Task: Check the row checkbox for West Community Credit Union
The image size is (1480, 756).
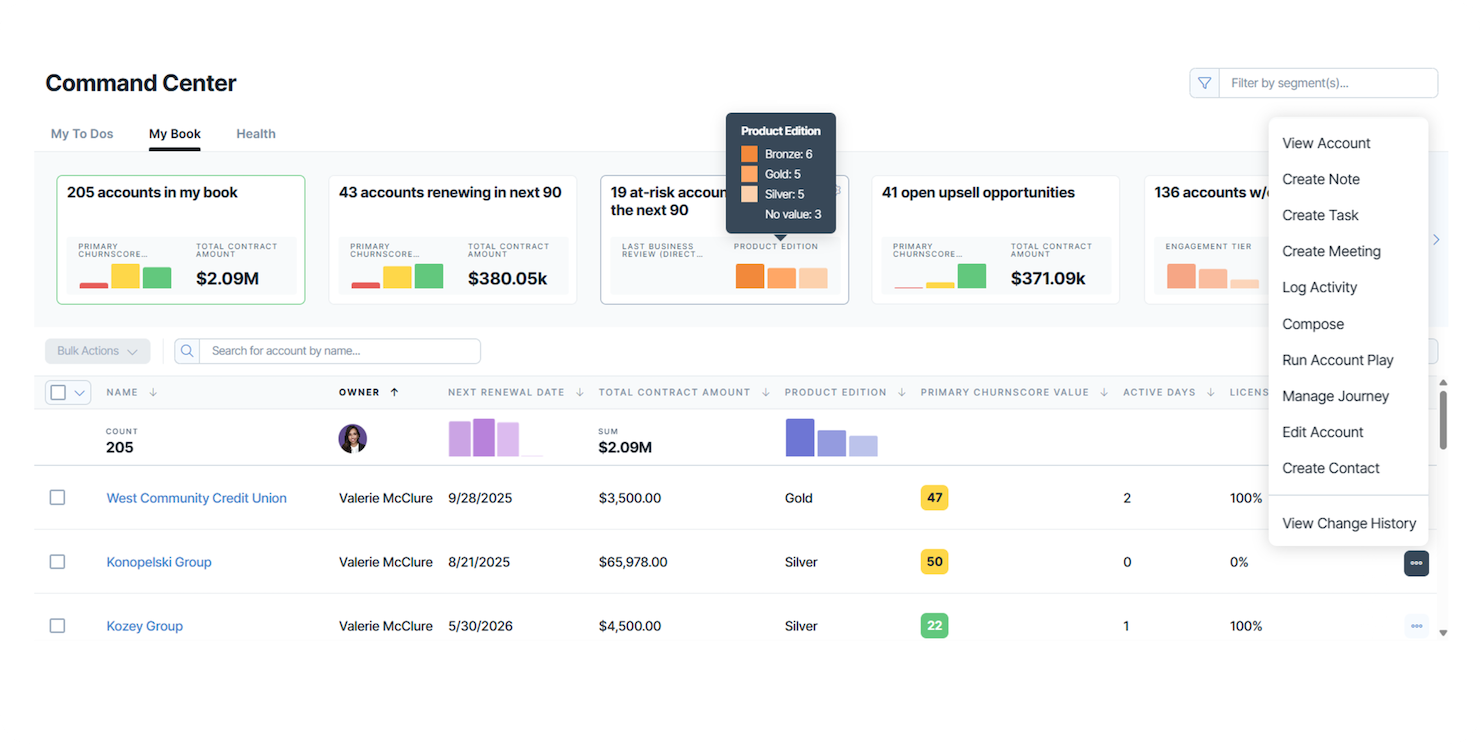Action: click(x=57, y=497)
